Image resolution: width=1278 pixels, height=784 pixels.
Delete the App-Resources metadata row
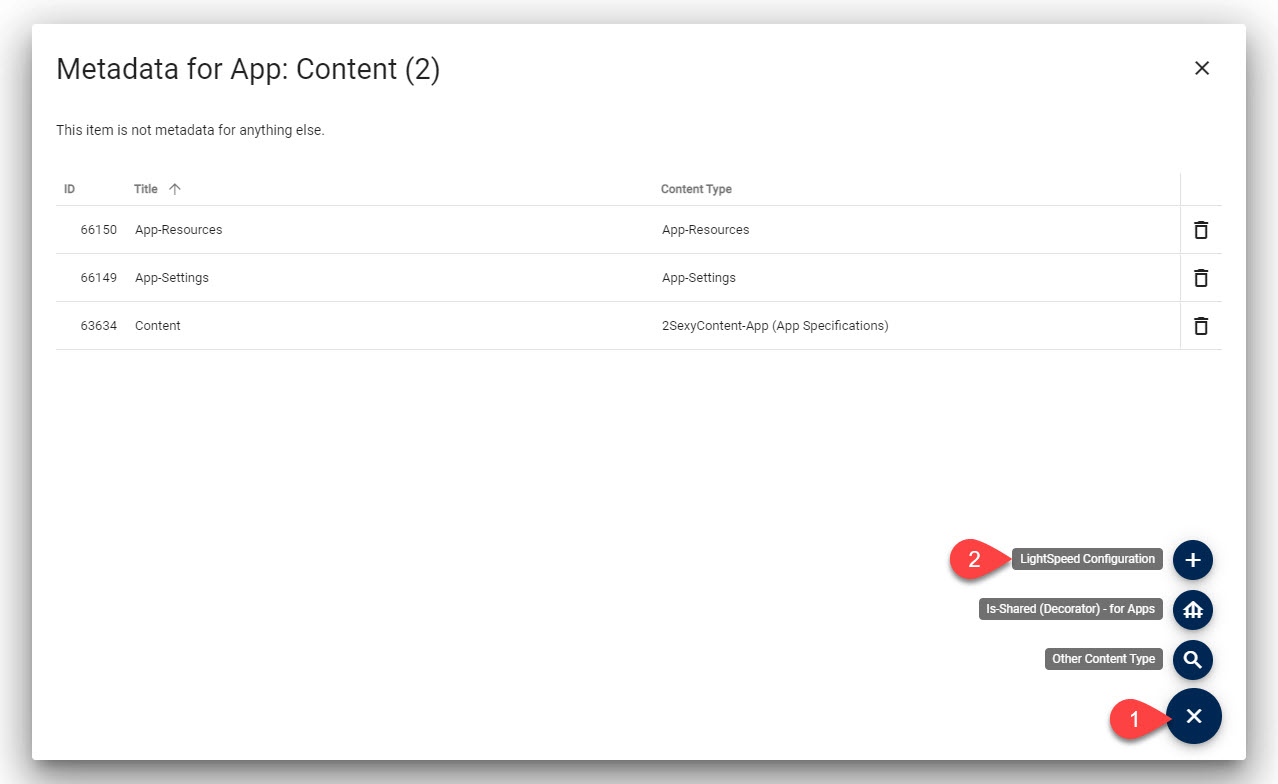pyautogui.click(x=1201, y=230)
